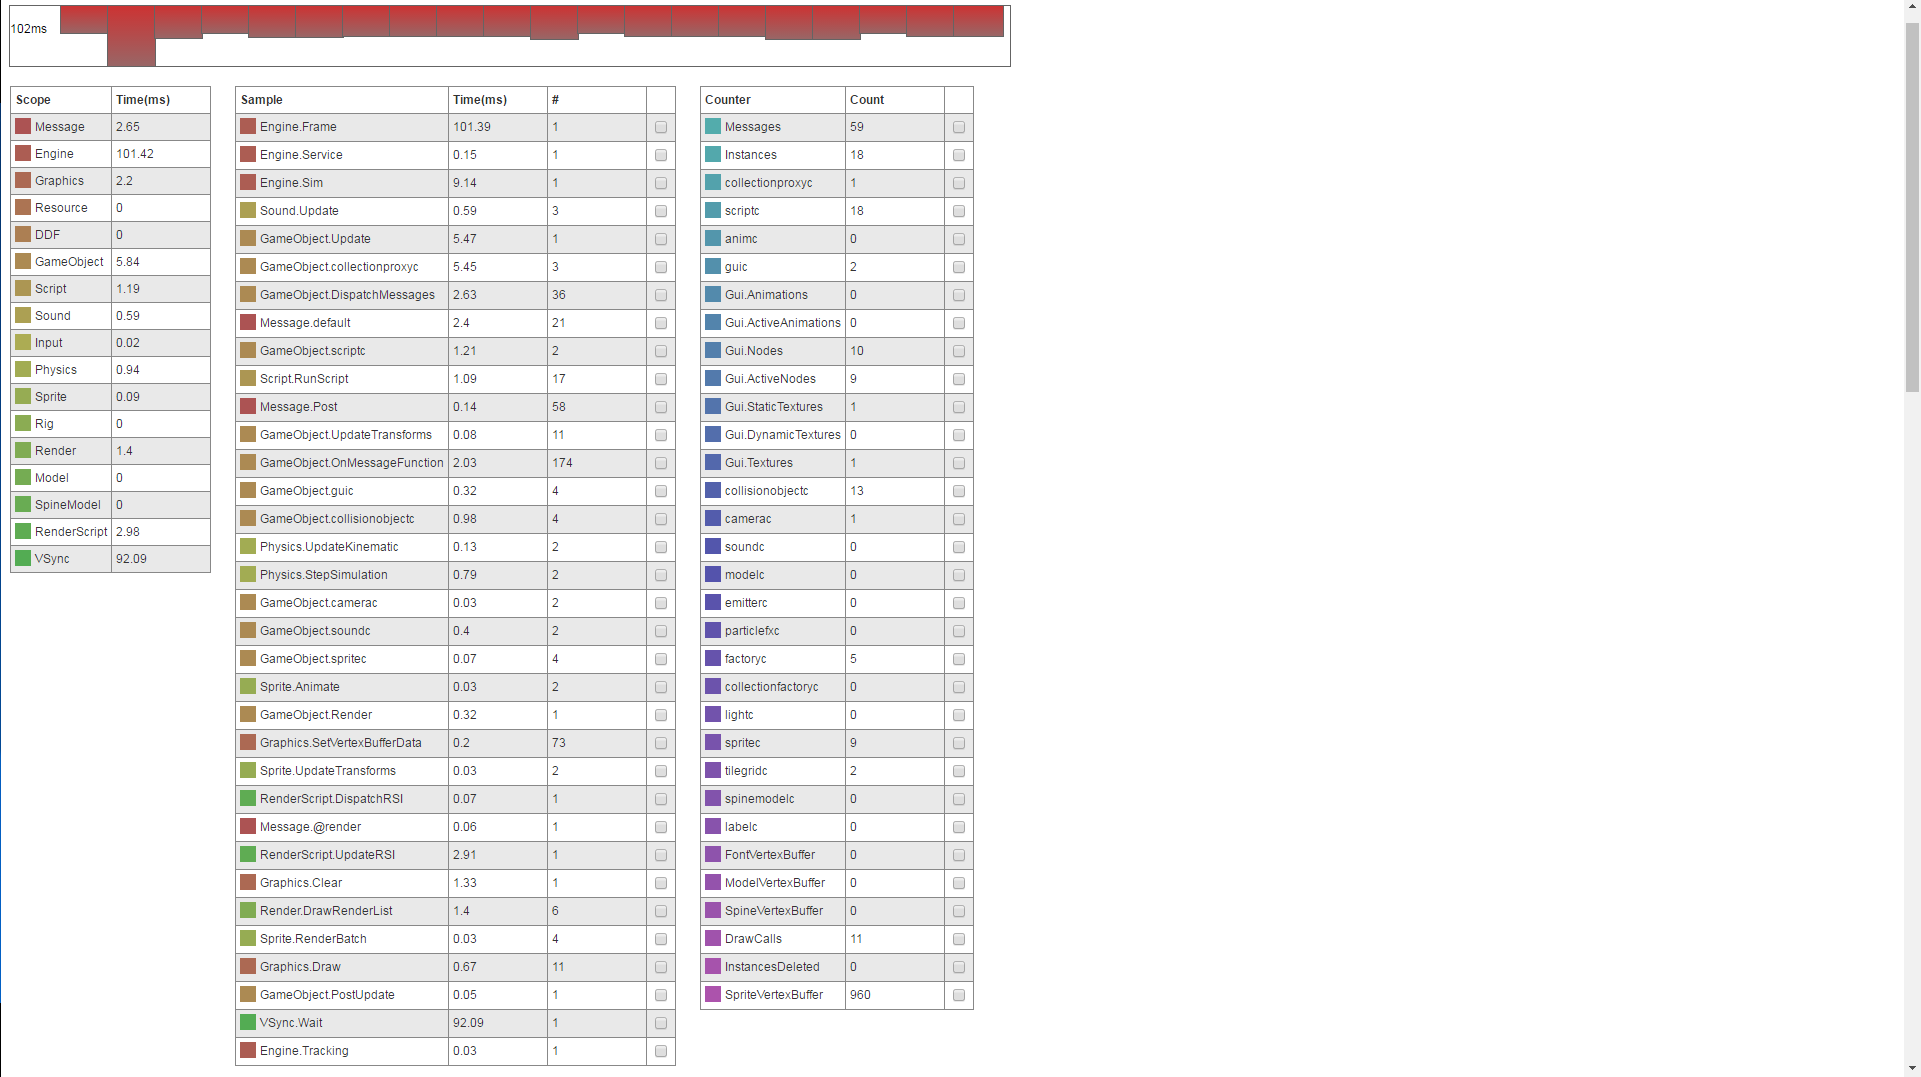Select the Gui.ActiveNodes counter name
The width and height of the screenshot is (1921, 1077).
770,379
